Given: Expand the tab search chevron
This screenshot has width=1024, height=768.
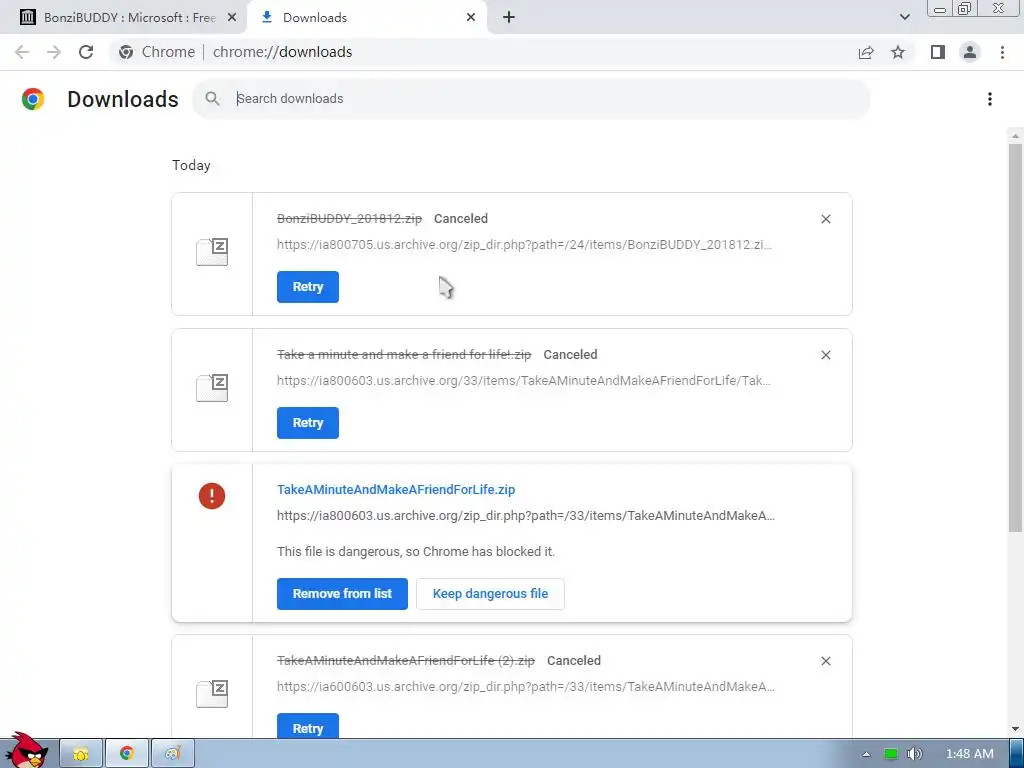Looking at the screenshot, I should [904, 17].
